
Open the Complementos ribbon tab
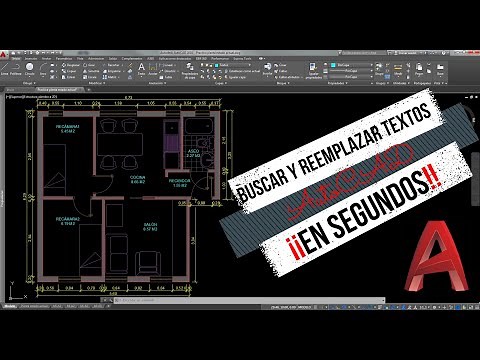(132, 59)
